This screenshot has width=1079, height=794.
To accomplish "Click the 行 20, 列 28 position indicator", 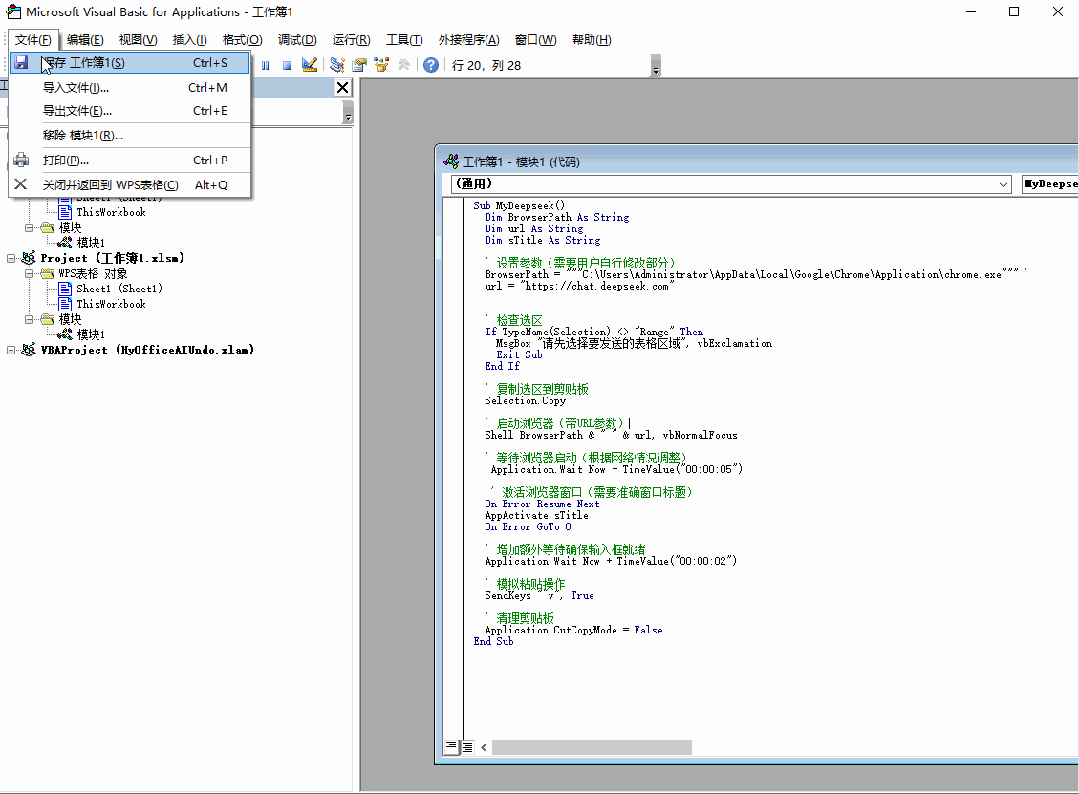I will [487, 65].
